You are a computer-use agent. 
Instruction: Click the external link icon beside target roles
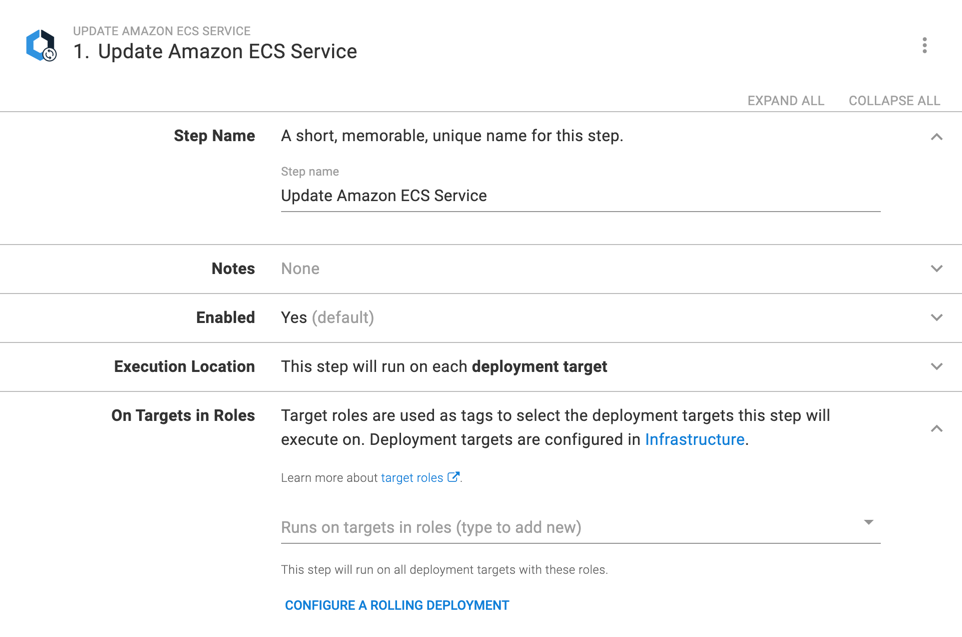pyautogui.click(x=454, y=478)
